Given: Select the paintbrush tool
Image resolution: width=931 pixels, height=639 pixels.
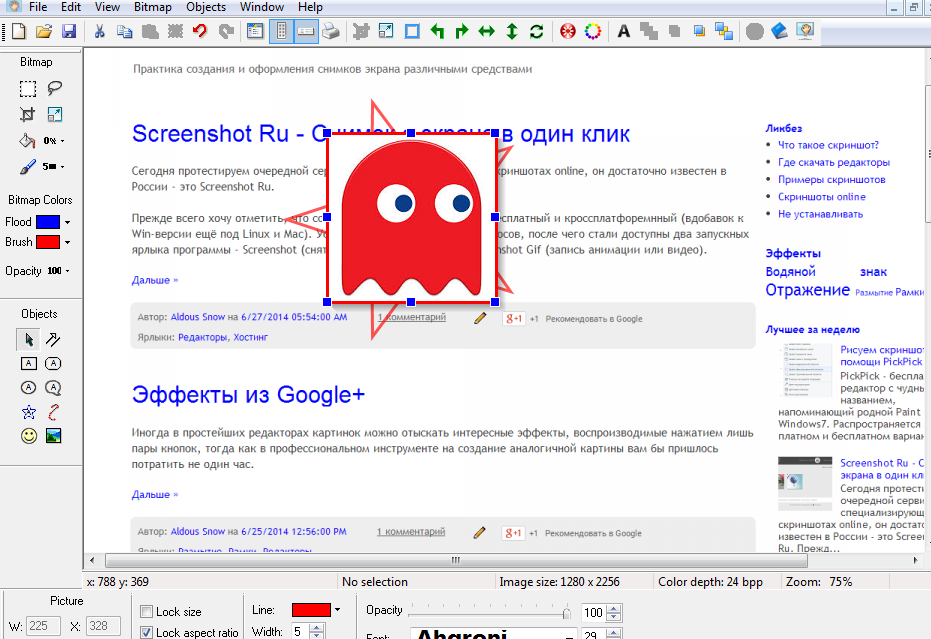Looking at the screenshot, I should pos(27,167).
